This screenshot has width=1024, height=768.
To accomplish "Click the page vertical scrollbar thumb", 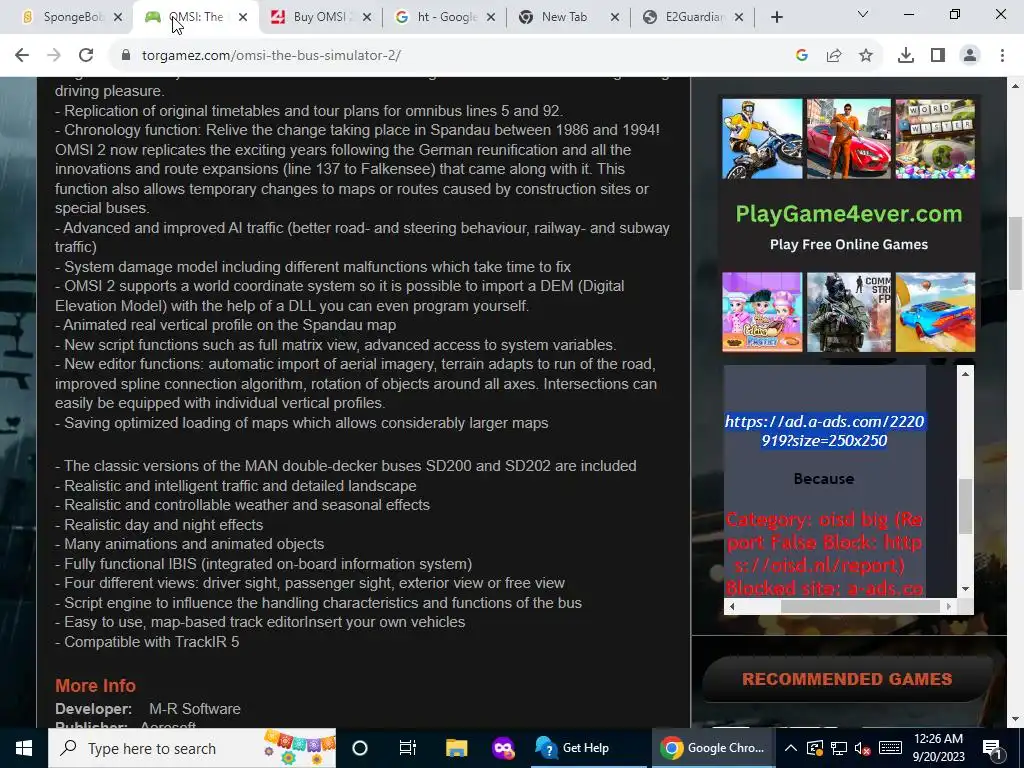I will click(1015, 253).
